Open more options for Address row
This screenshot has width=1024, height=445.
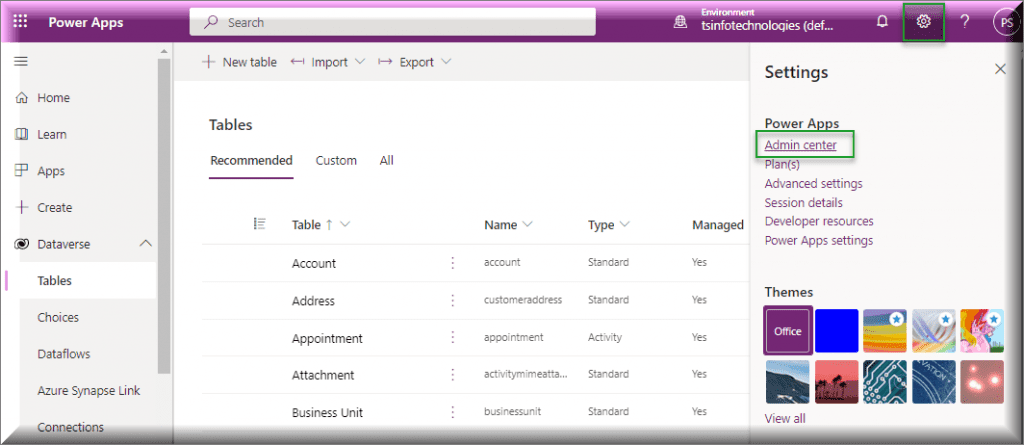[x=452, y=300]
